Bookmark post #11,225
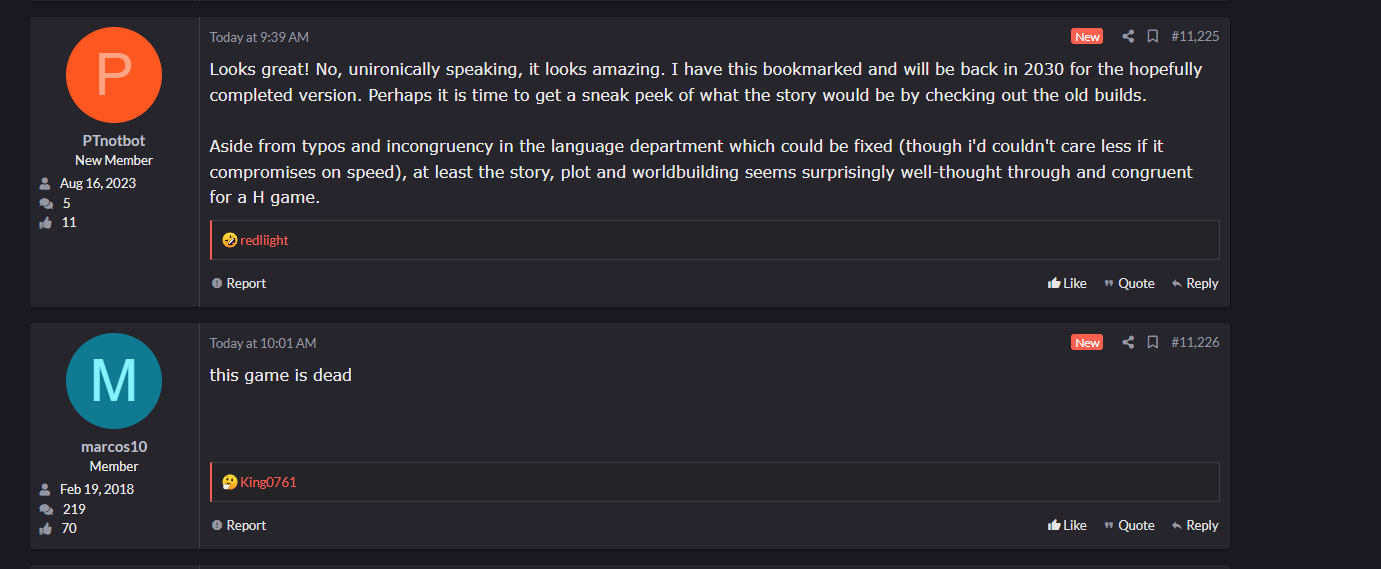 pos(1152,36)
